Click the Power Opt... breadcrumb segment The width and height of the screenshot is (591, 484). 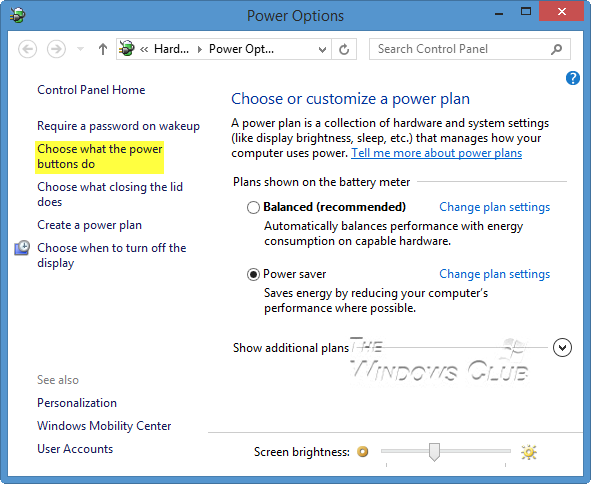point(242,49)
